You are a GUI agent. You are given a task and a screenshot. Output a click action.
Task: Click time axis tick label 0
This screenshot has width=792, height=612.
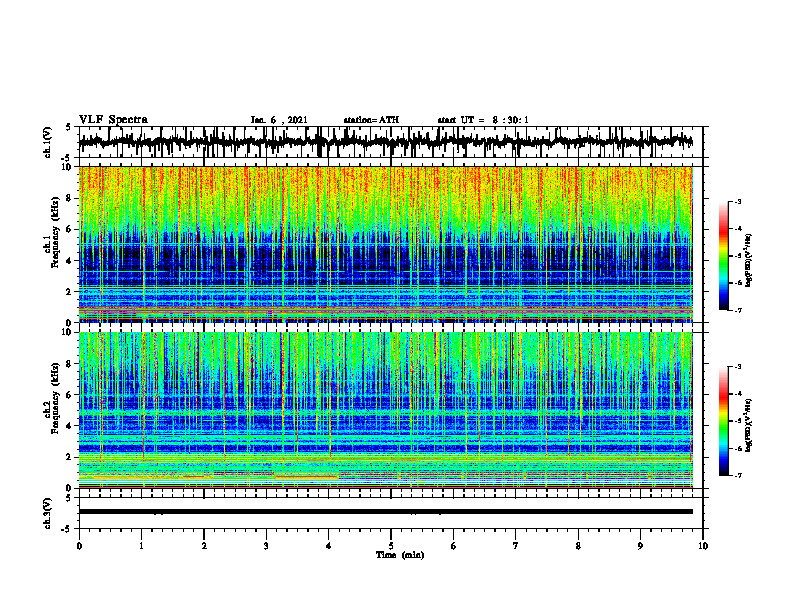(79, 546)
